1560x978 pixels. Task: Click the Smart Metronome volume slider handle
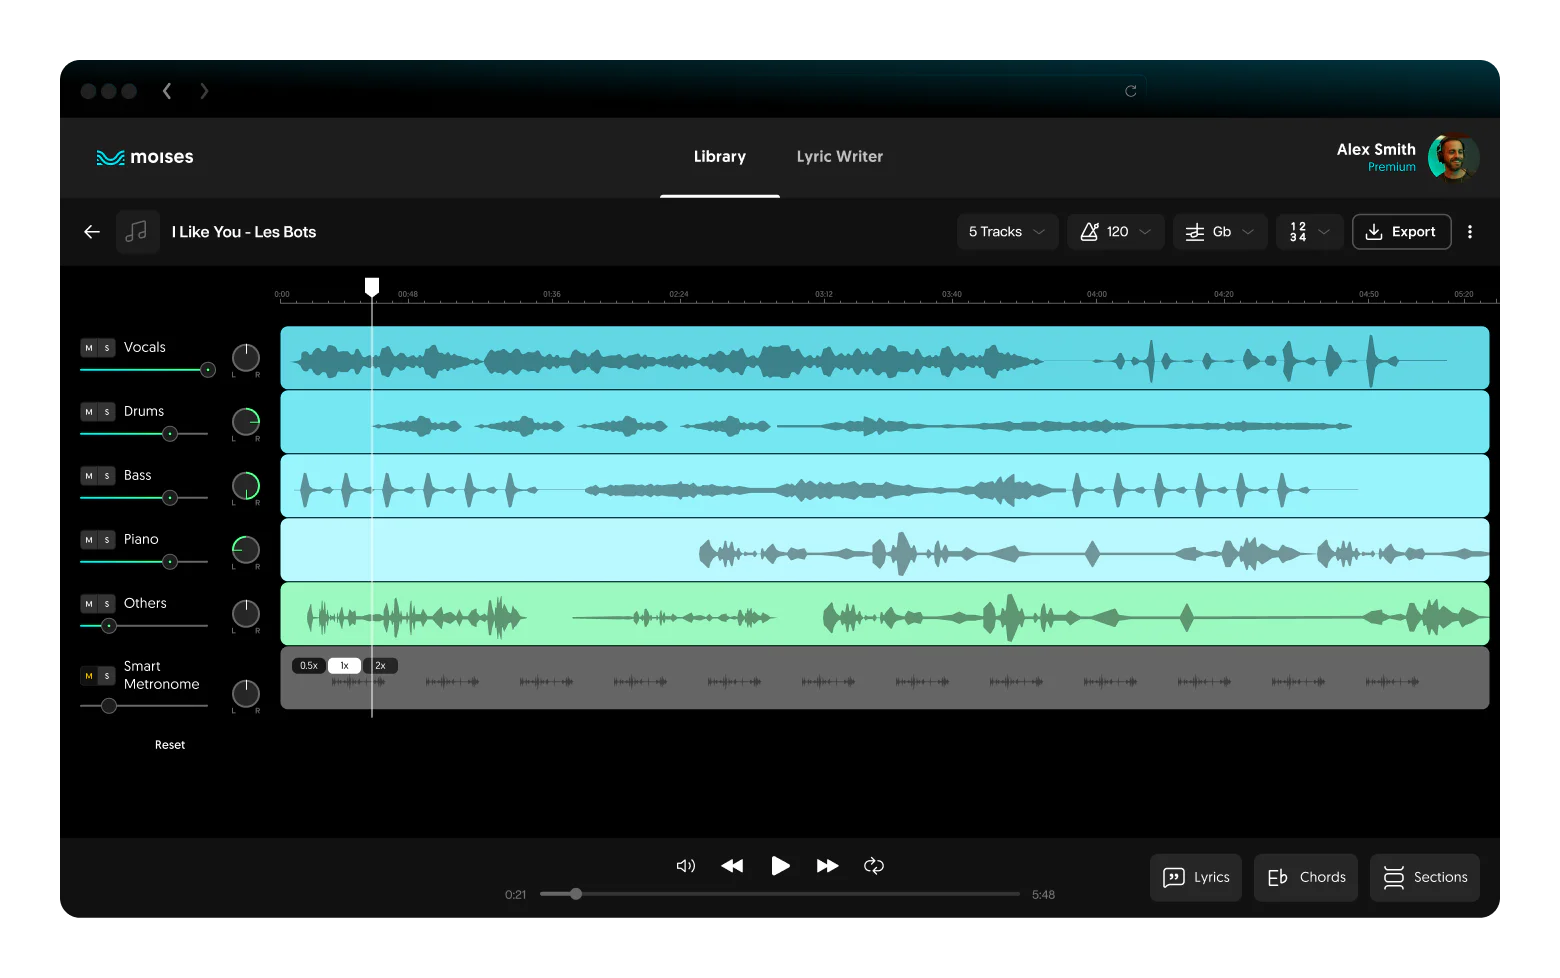click(109, 706)
